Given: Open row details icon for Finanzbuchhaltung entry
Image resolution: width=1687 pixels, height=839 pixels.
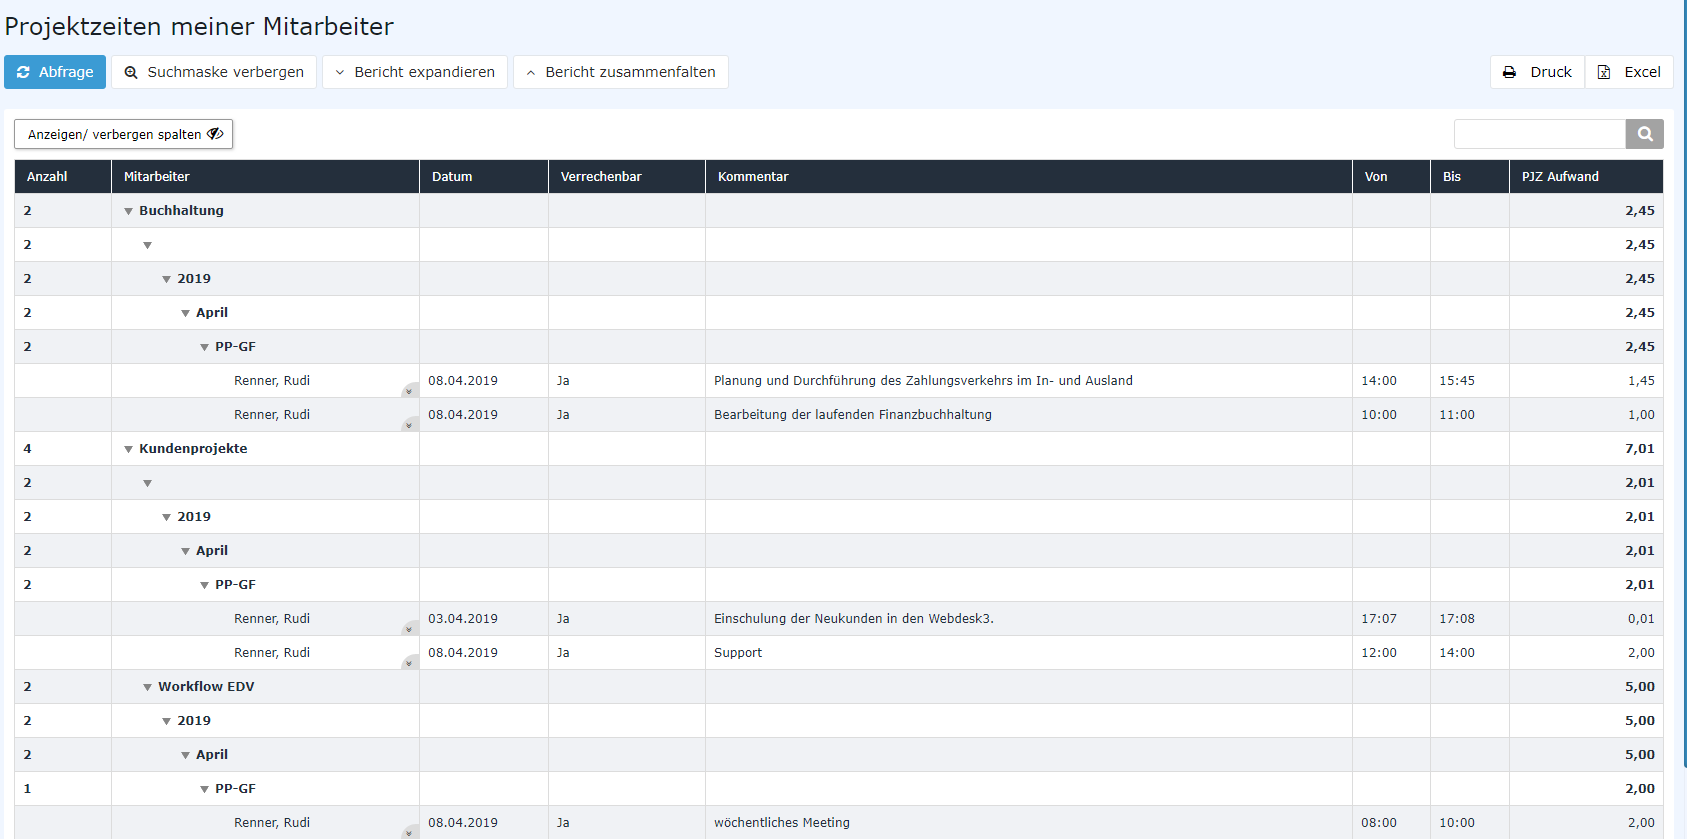Looking at the screenshot, I should click(x=409, y=424).
